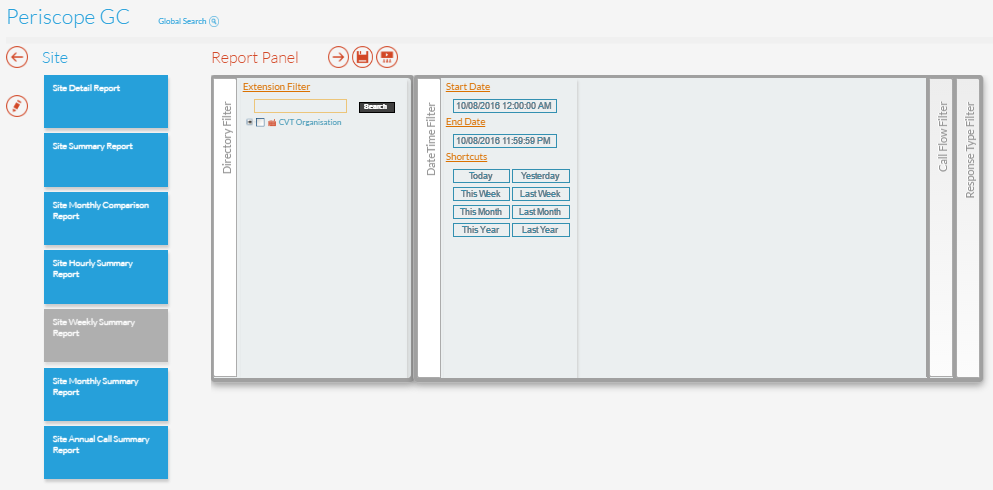Open the Response Type Filter tab
This screenshot has height=490, width=993.
coord(969,228)
